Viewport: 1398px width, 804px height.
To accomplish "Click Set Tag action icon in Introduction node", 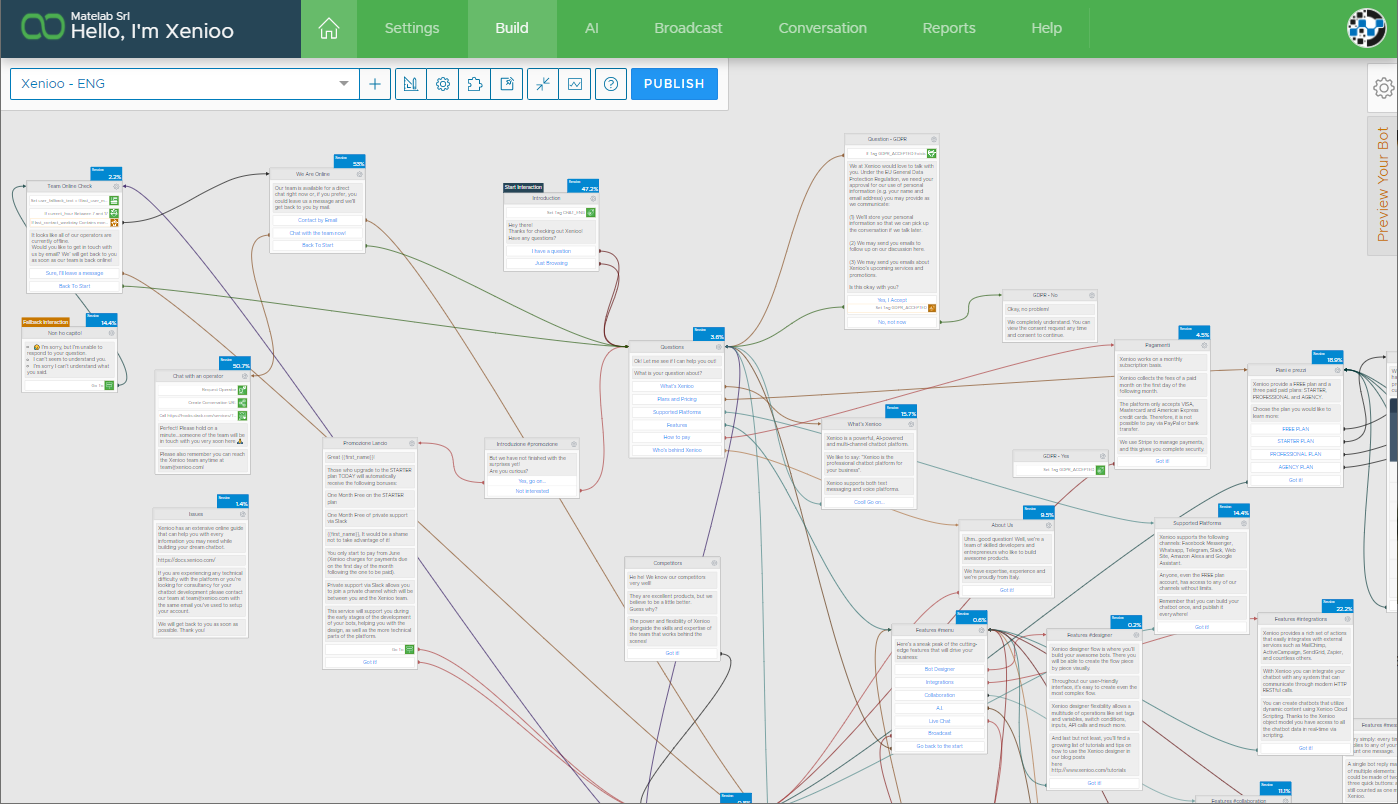I will 591,212.
